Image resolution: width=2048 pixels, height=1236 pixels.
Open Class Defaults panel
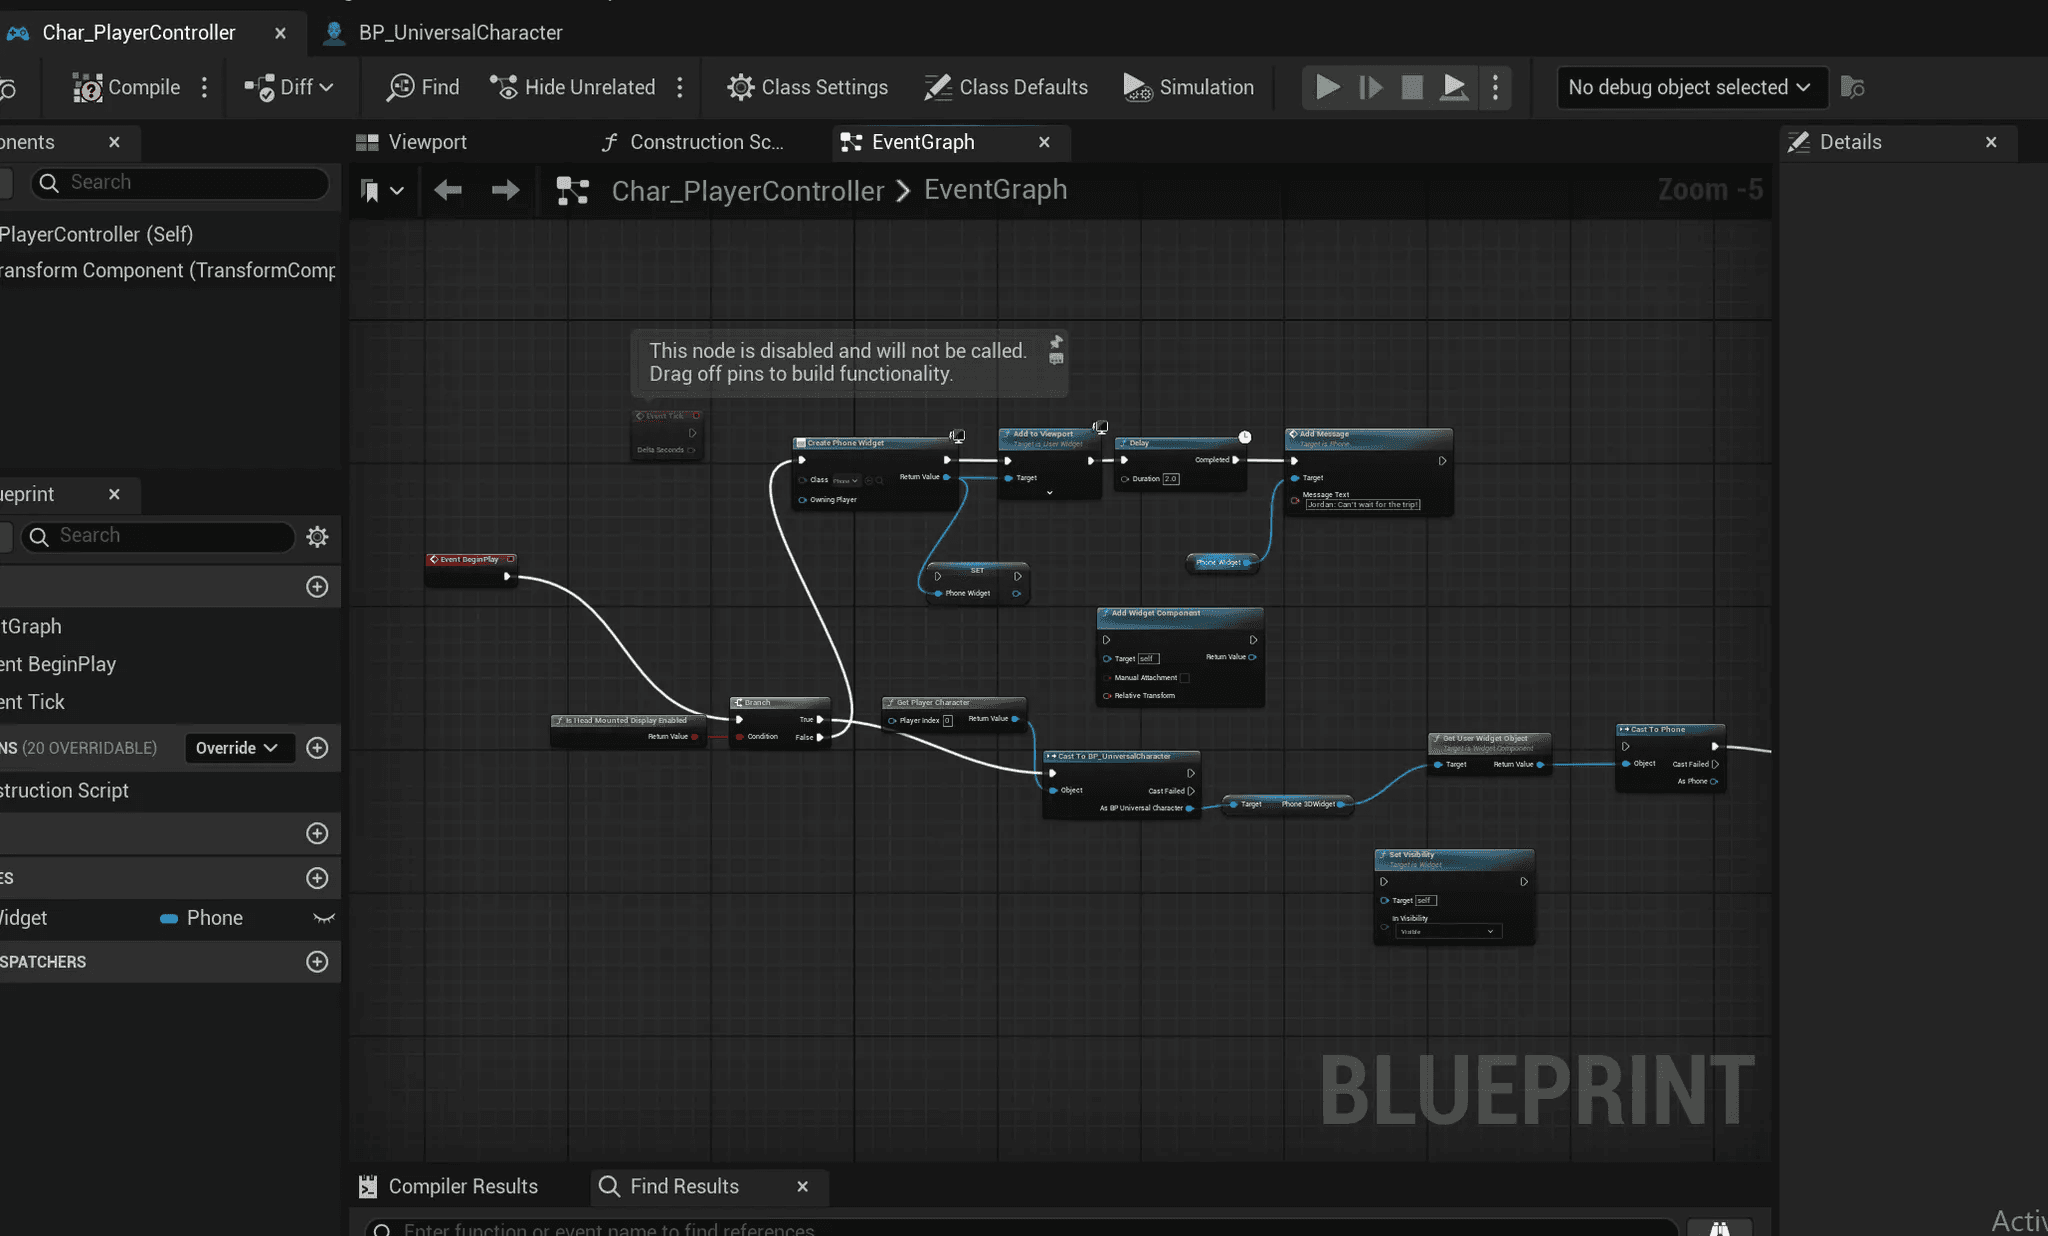1006,88
